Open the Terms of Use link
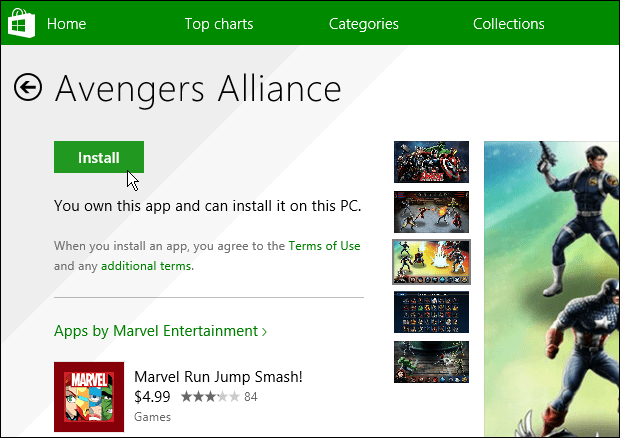 [324, 246]
